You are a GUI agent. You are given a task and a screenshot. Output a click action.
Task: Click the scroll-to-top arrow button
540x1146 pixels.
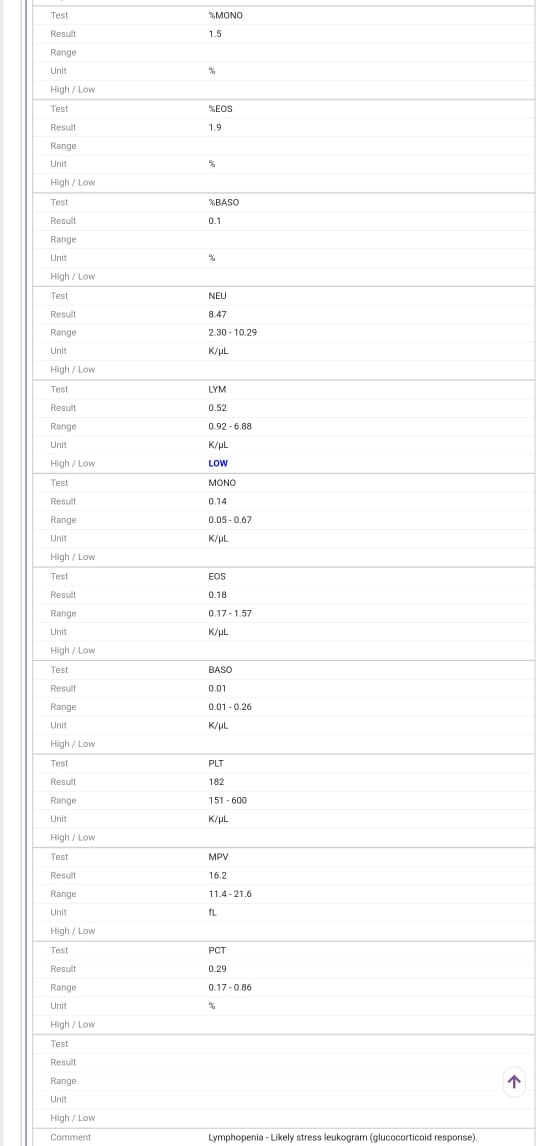[x=514, y=1082]
